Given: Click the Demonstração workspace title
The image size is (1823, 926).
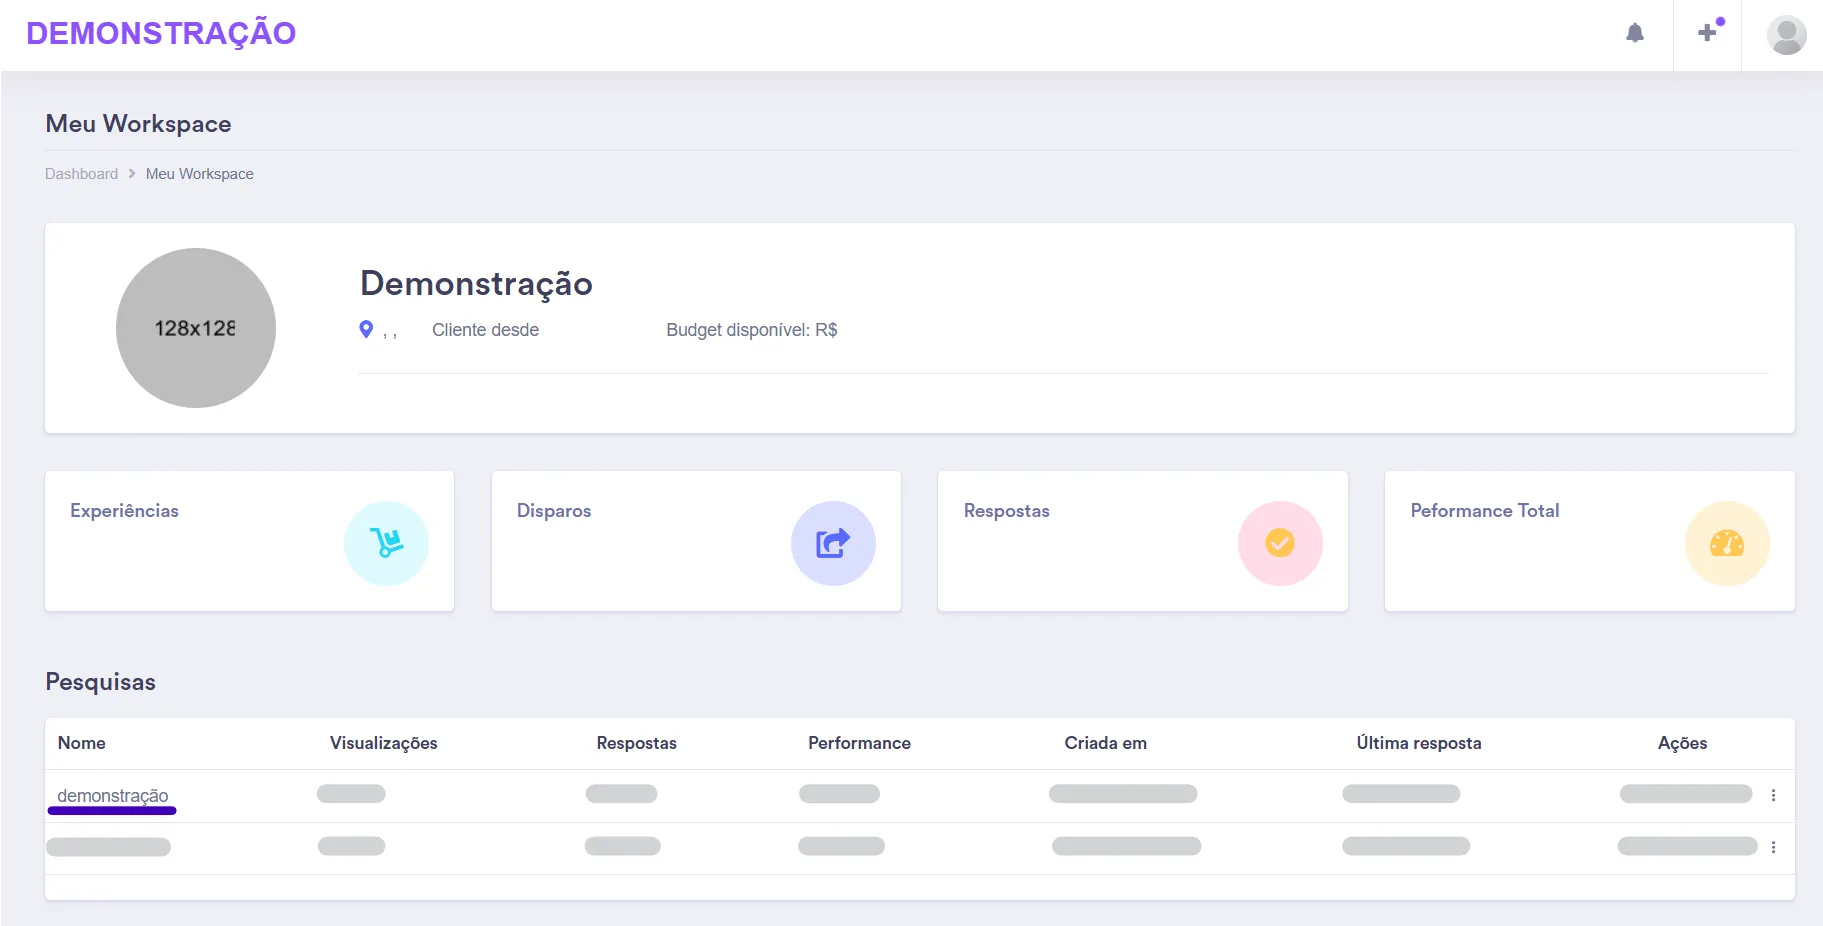Looking at the screenshot, I should tap(476, 284).
